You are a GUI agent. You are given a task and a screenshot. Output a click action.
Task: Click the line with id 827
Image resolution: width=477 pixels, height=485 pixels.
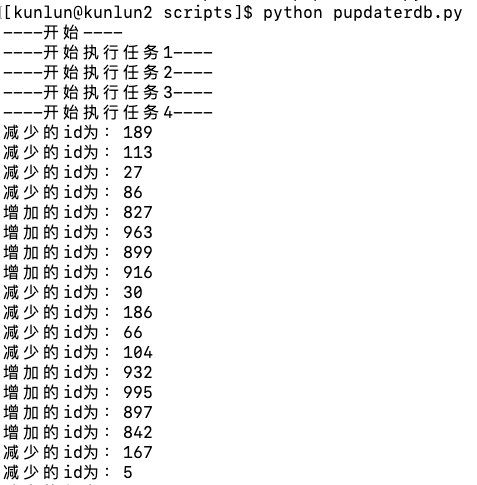(78, 213)
